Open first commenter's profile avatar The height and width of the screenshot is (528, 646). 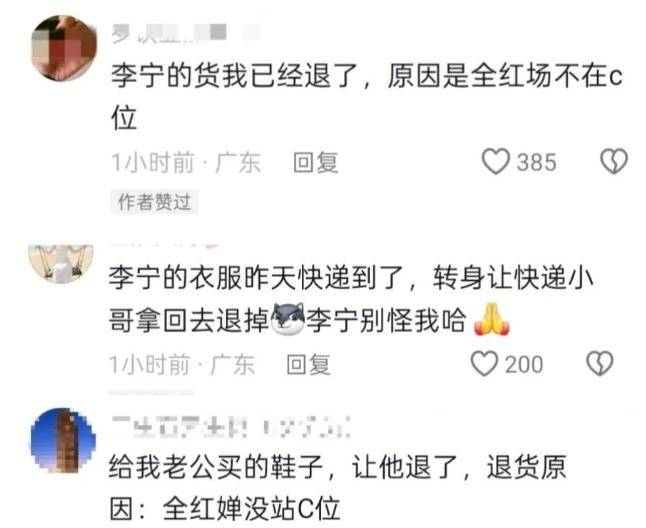64,47
